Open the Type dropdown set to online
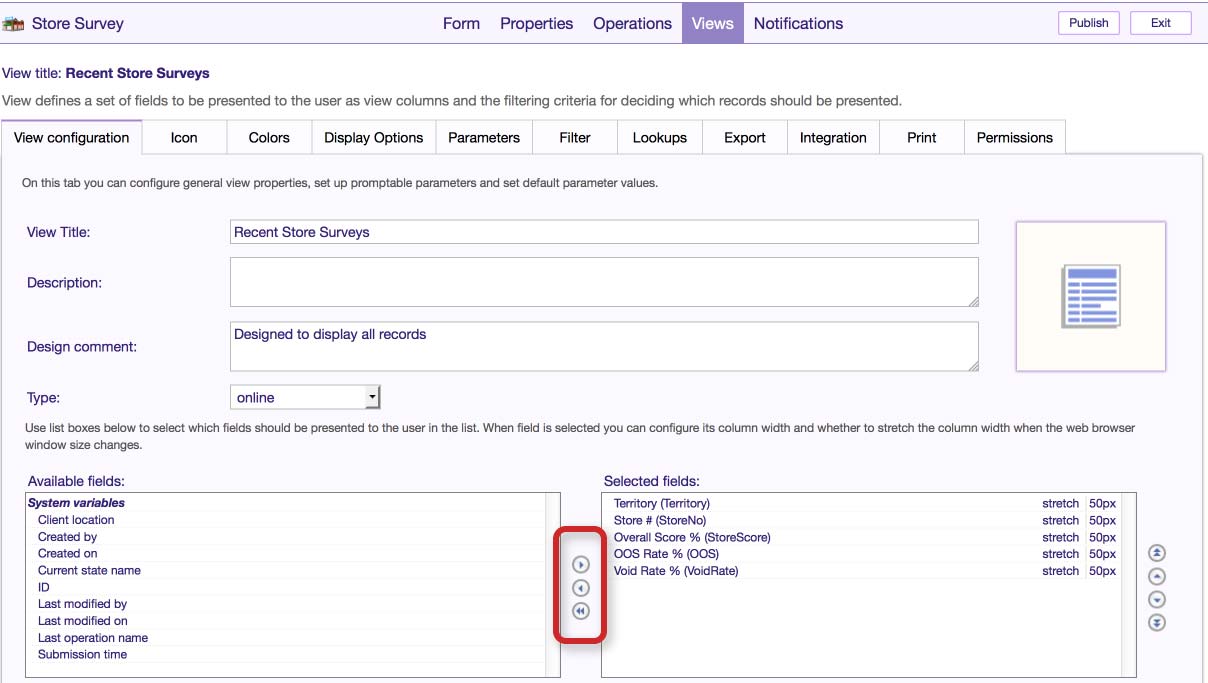This screenshot has height=683, width=1208. pos(305,398)
